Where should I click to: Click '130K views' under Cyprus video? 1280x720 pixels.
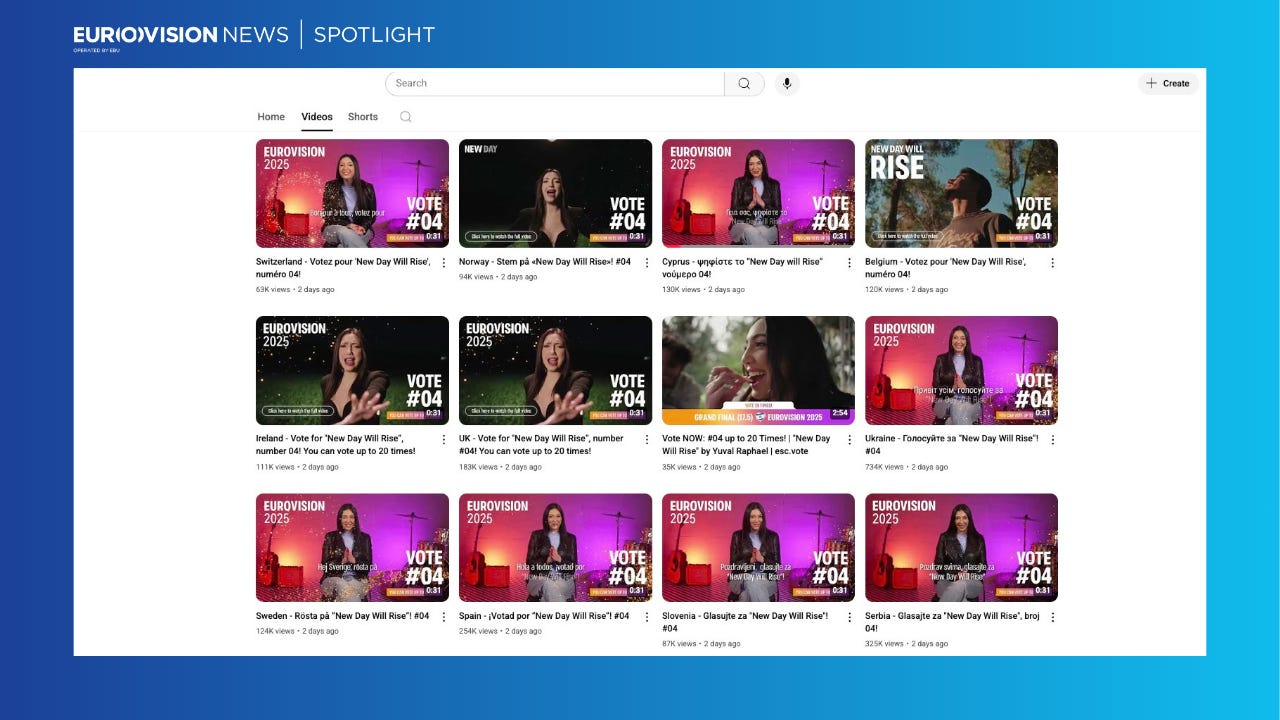681,290
